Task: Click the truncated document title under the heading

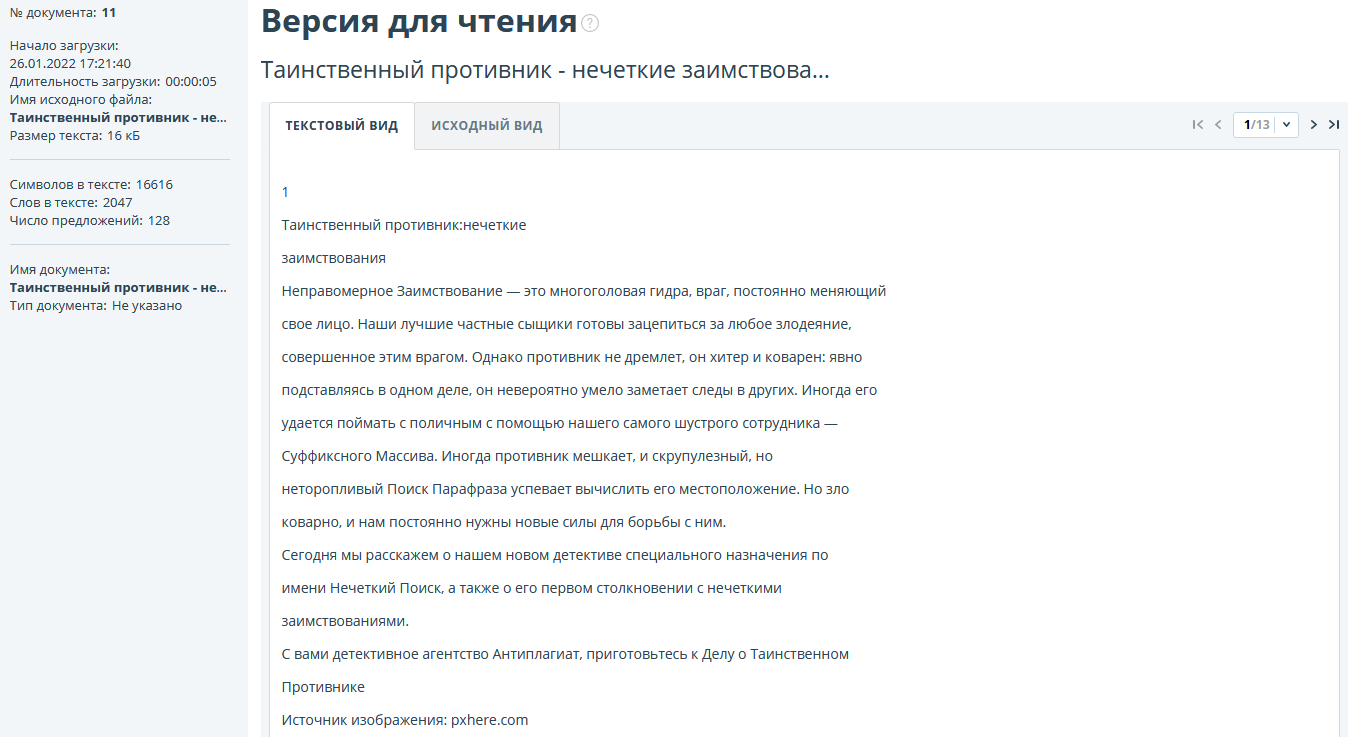Action: (545, 71)
